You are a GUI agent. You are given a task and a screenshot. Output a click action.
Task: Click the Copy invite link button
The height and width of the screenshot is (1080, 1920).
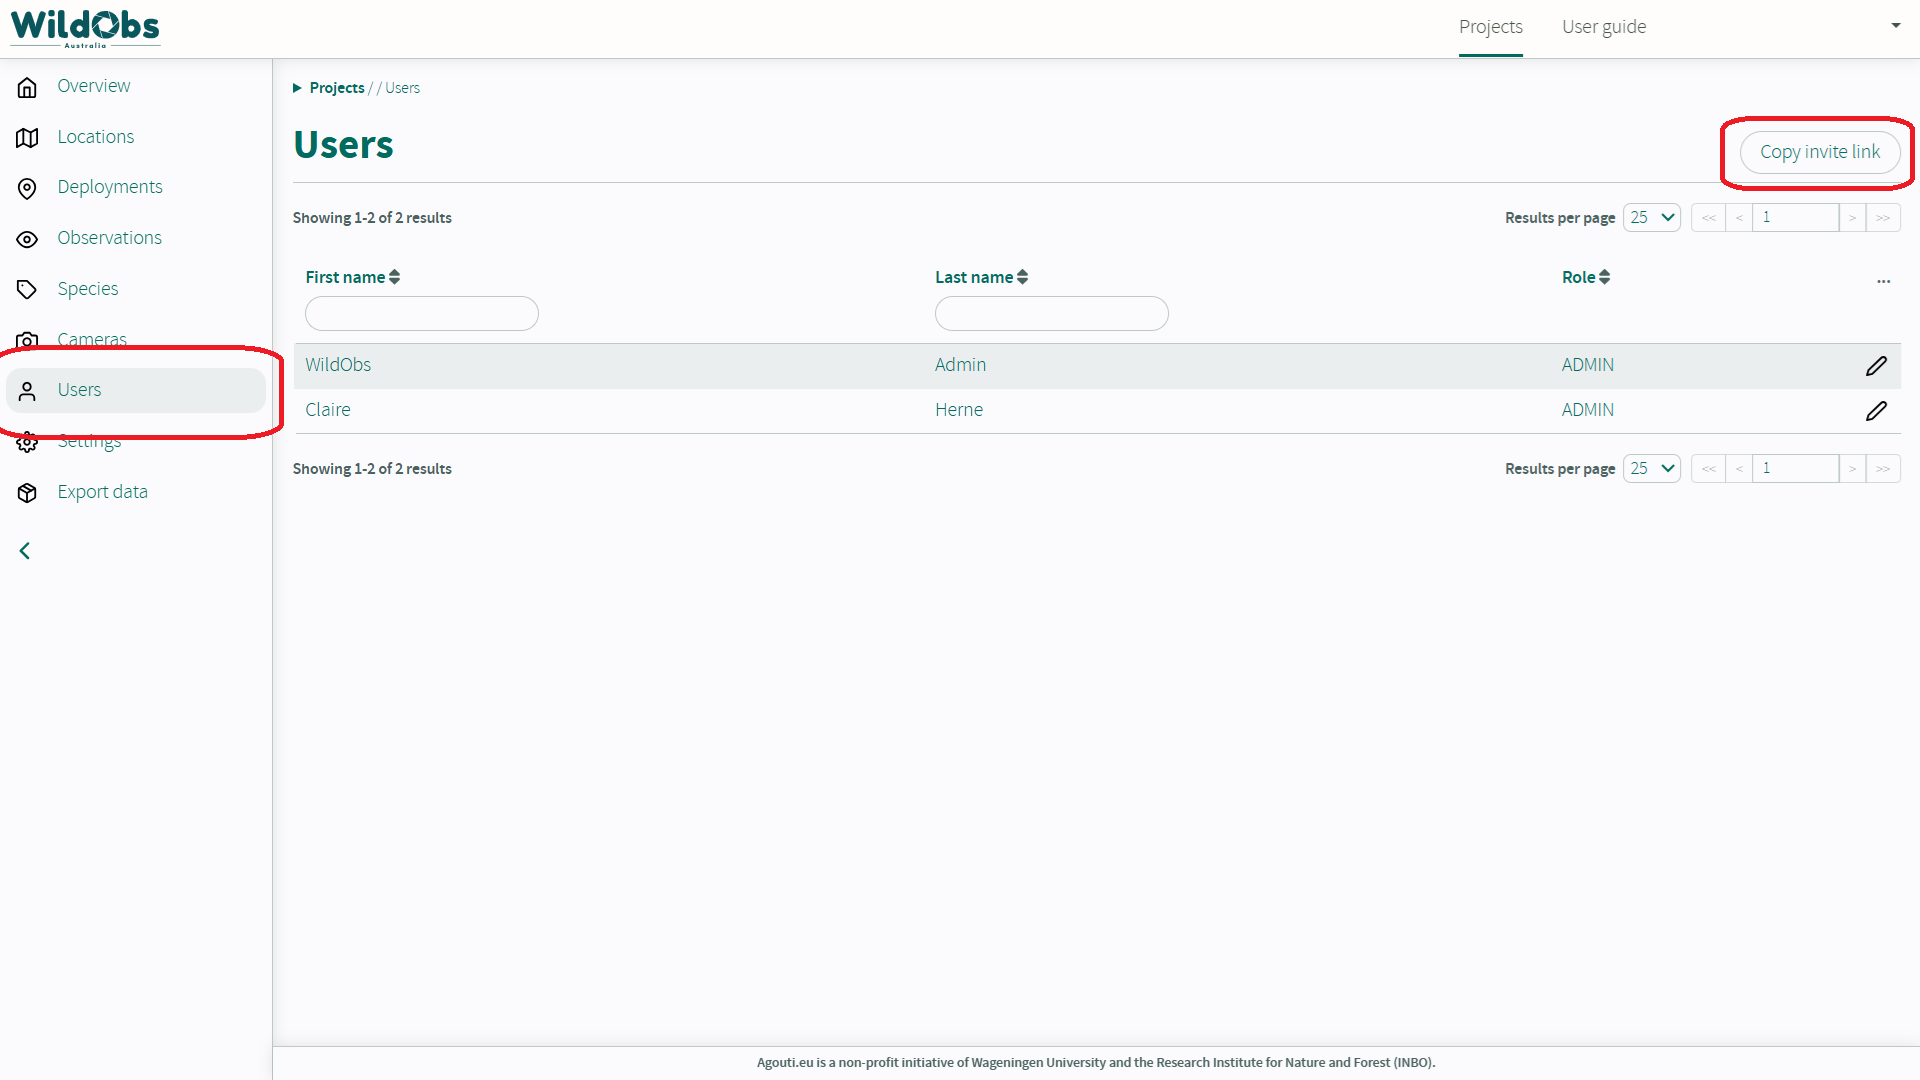(x=1820, y=152)
